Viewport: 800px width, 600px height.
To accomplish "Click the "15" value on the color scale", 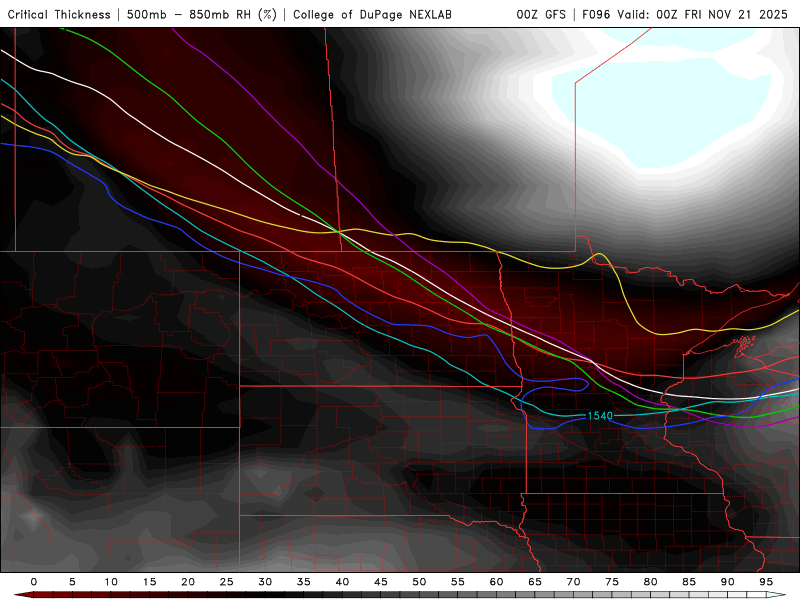I will point(149,582).
